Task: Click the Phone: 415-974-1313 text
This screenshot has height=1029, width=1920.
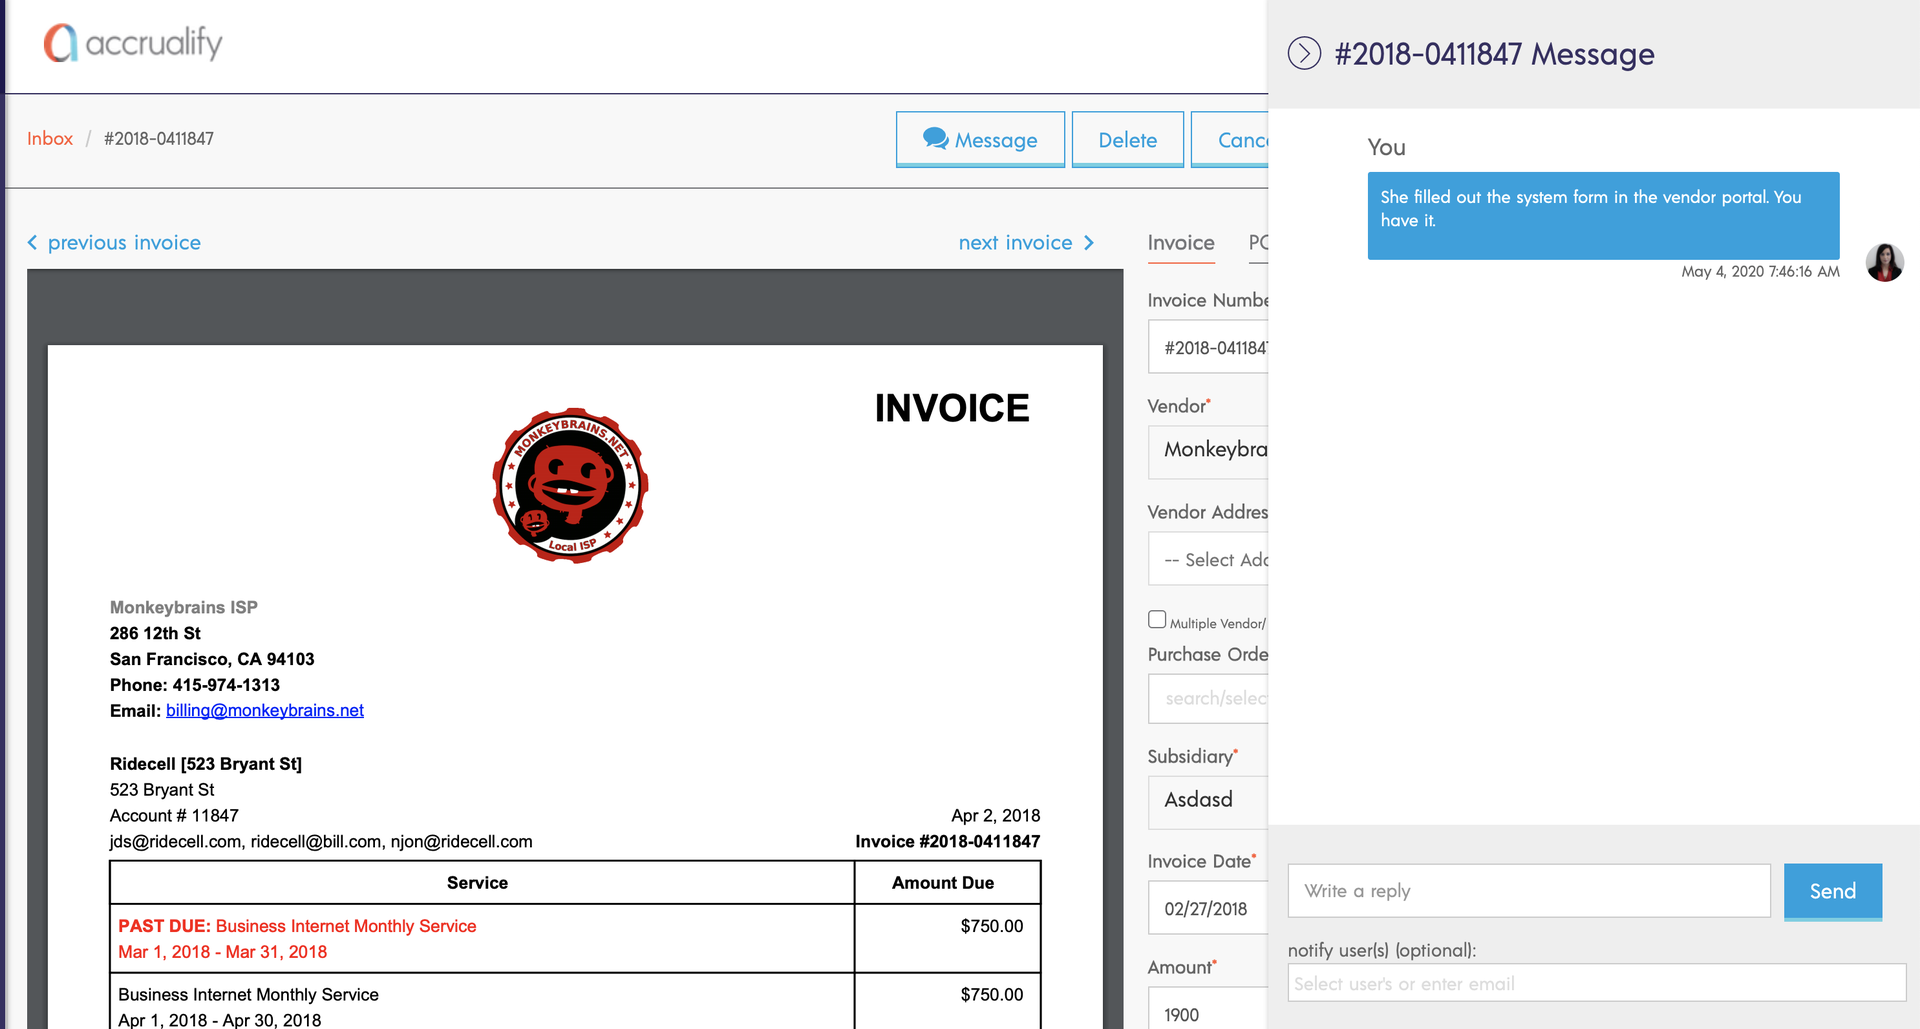Action: tap(195, 685)
